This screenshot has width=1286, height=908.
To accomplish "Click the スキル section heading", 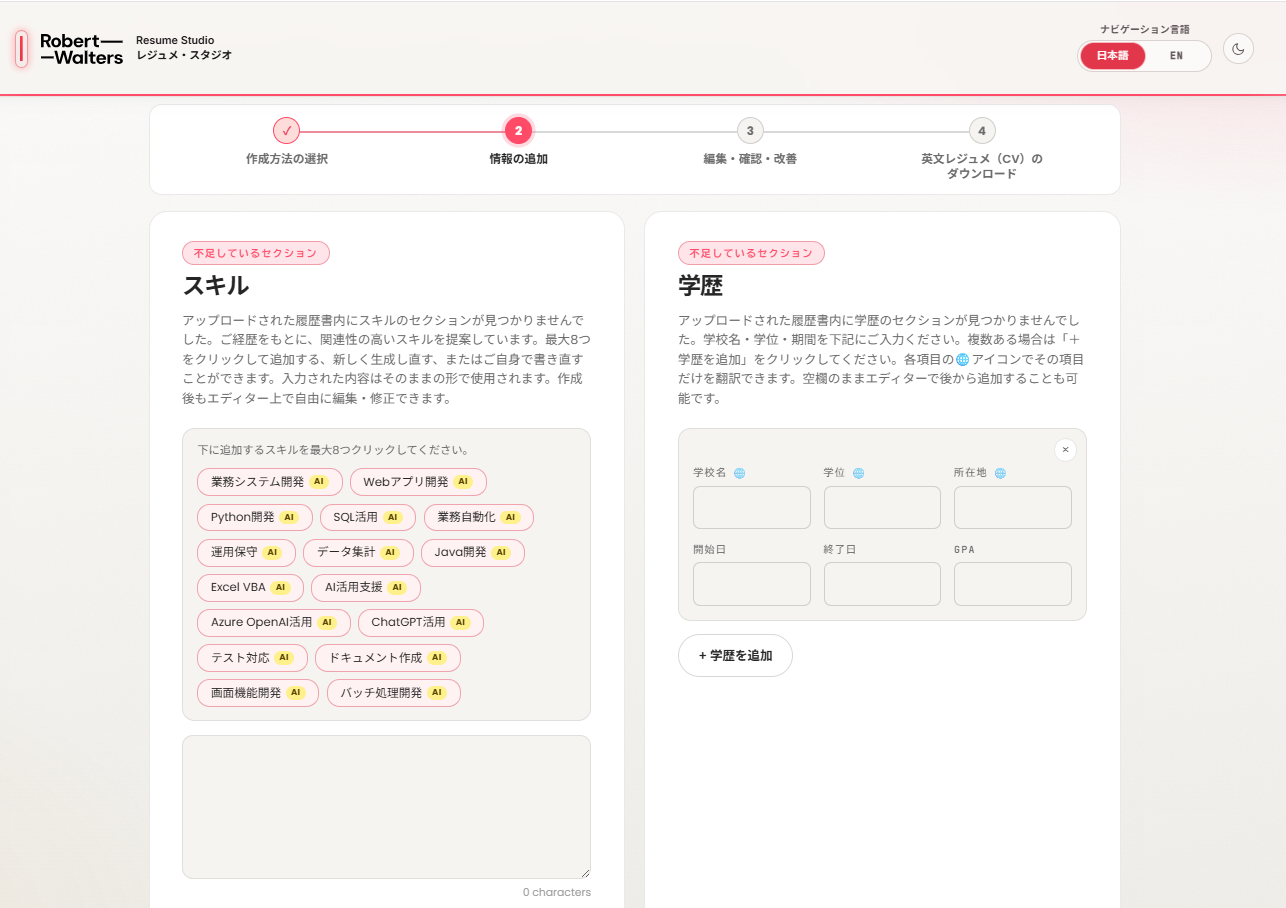I will (x=216, y=286).
